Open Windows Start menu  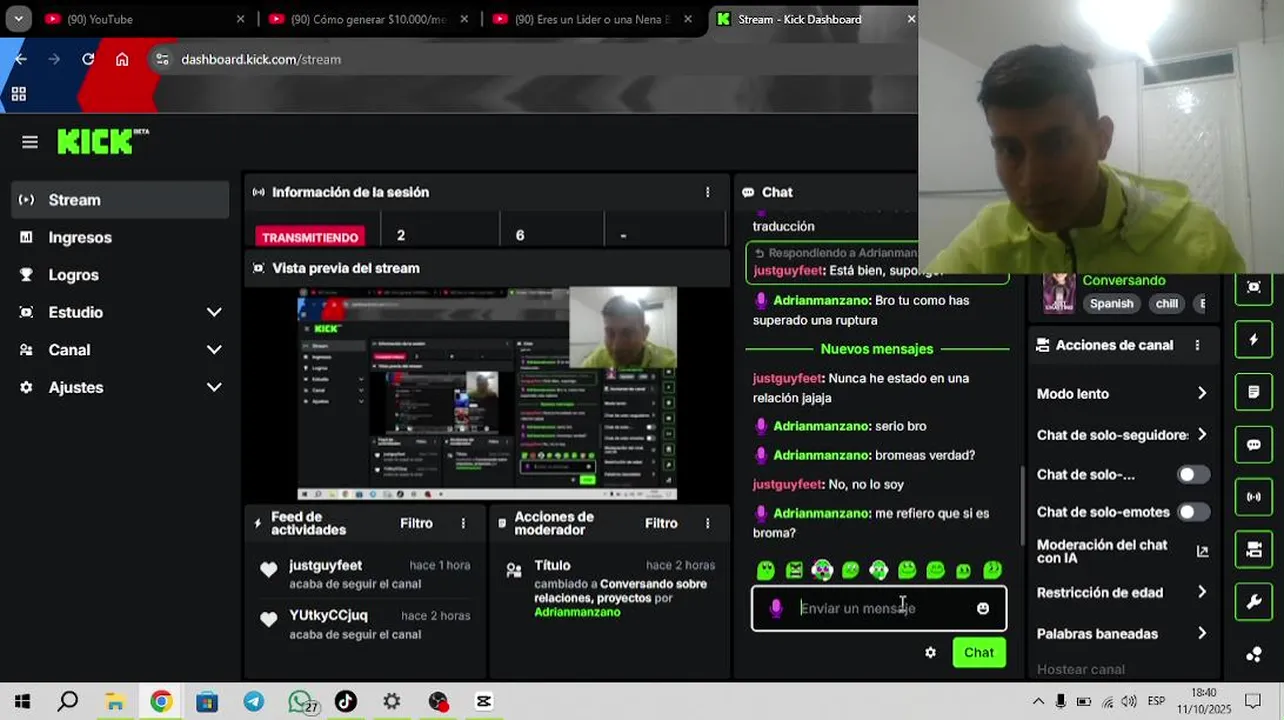coord(21,702)
